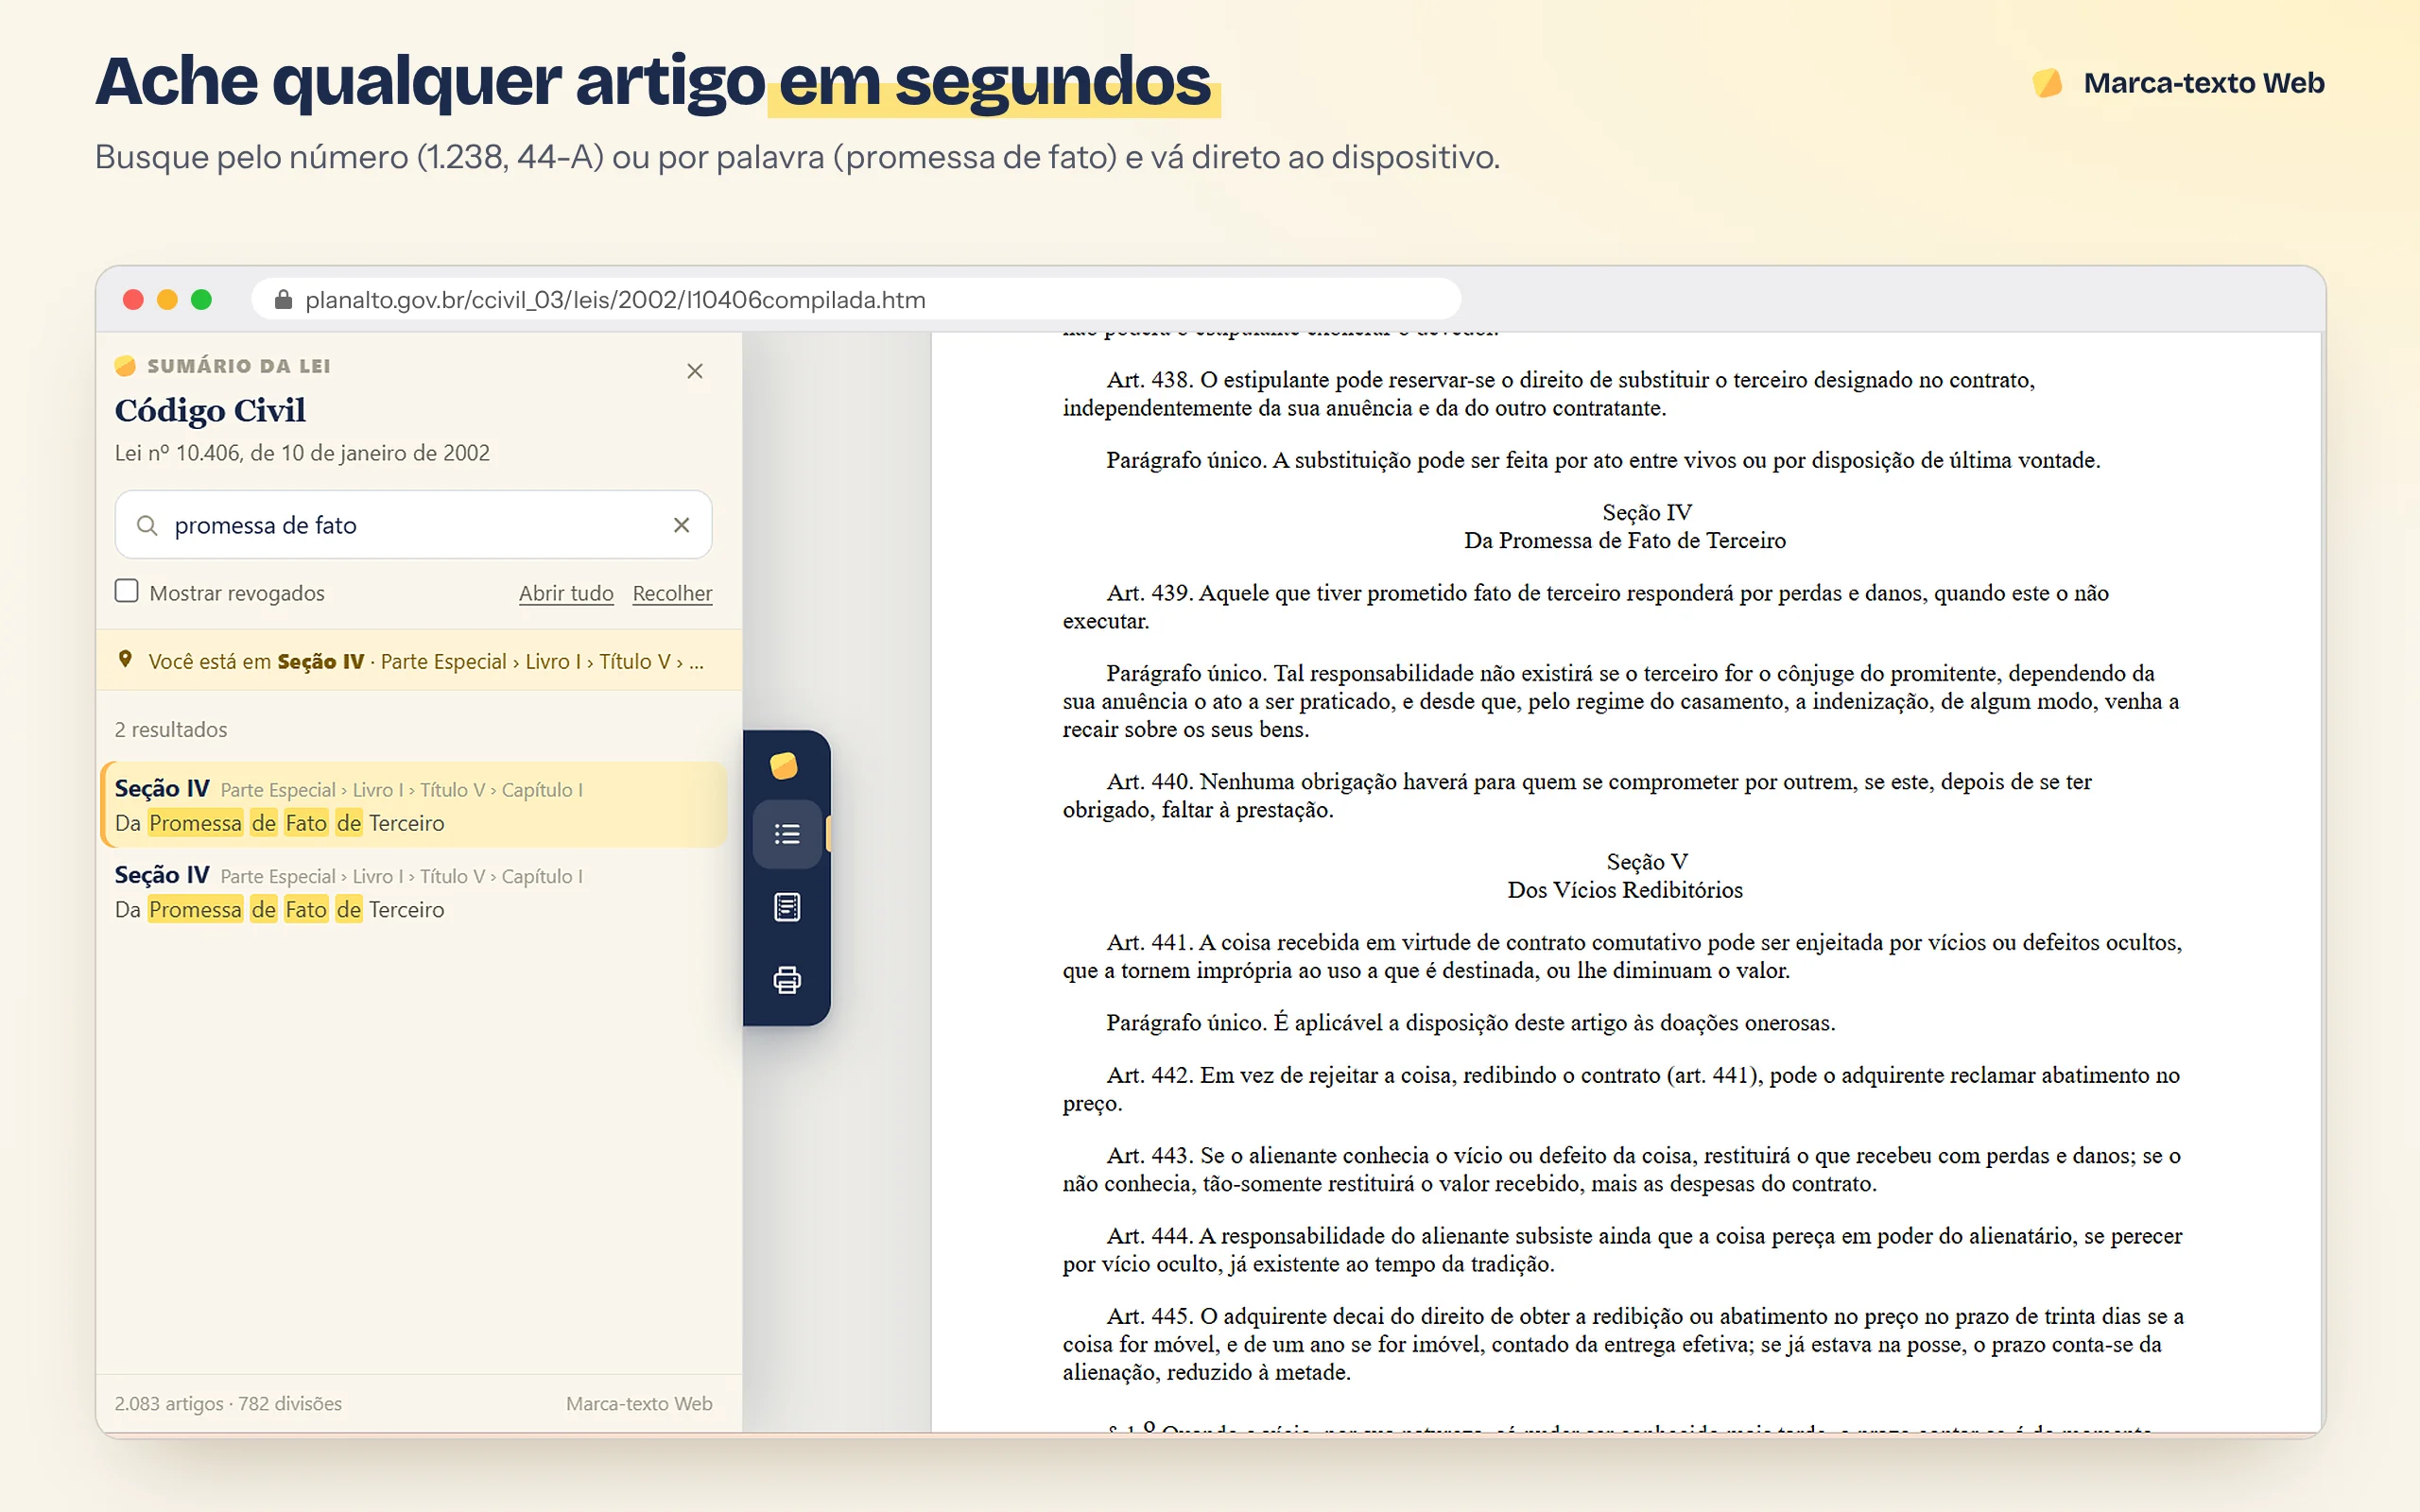Click '2 resultados' count text

click(171, 729)
